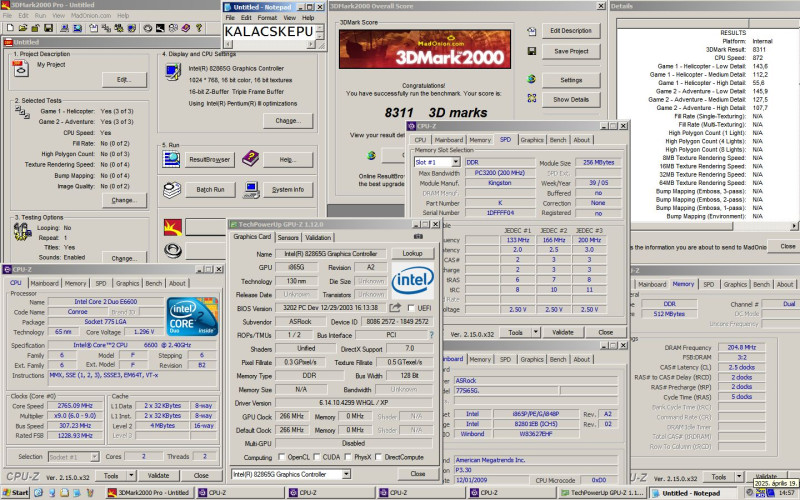The width and height of the screenshot is (800, 500).
Task: Click the purple help book icon beside Help button
Action: [x=251, y=159]
